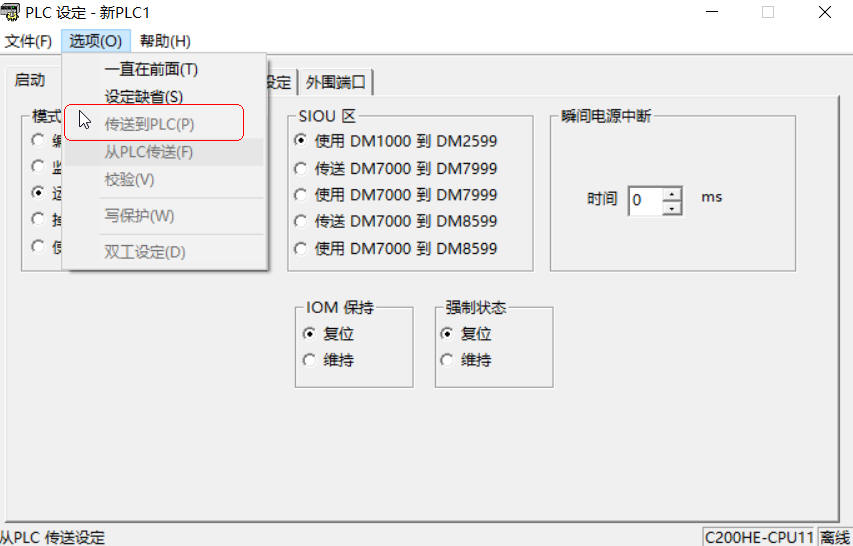This screenshot has height=546, width=853.
Task: Open the 文件(F) menu
Action: click(28, 41)
